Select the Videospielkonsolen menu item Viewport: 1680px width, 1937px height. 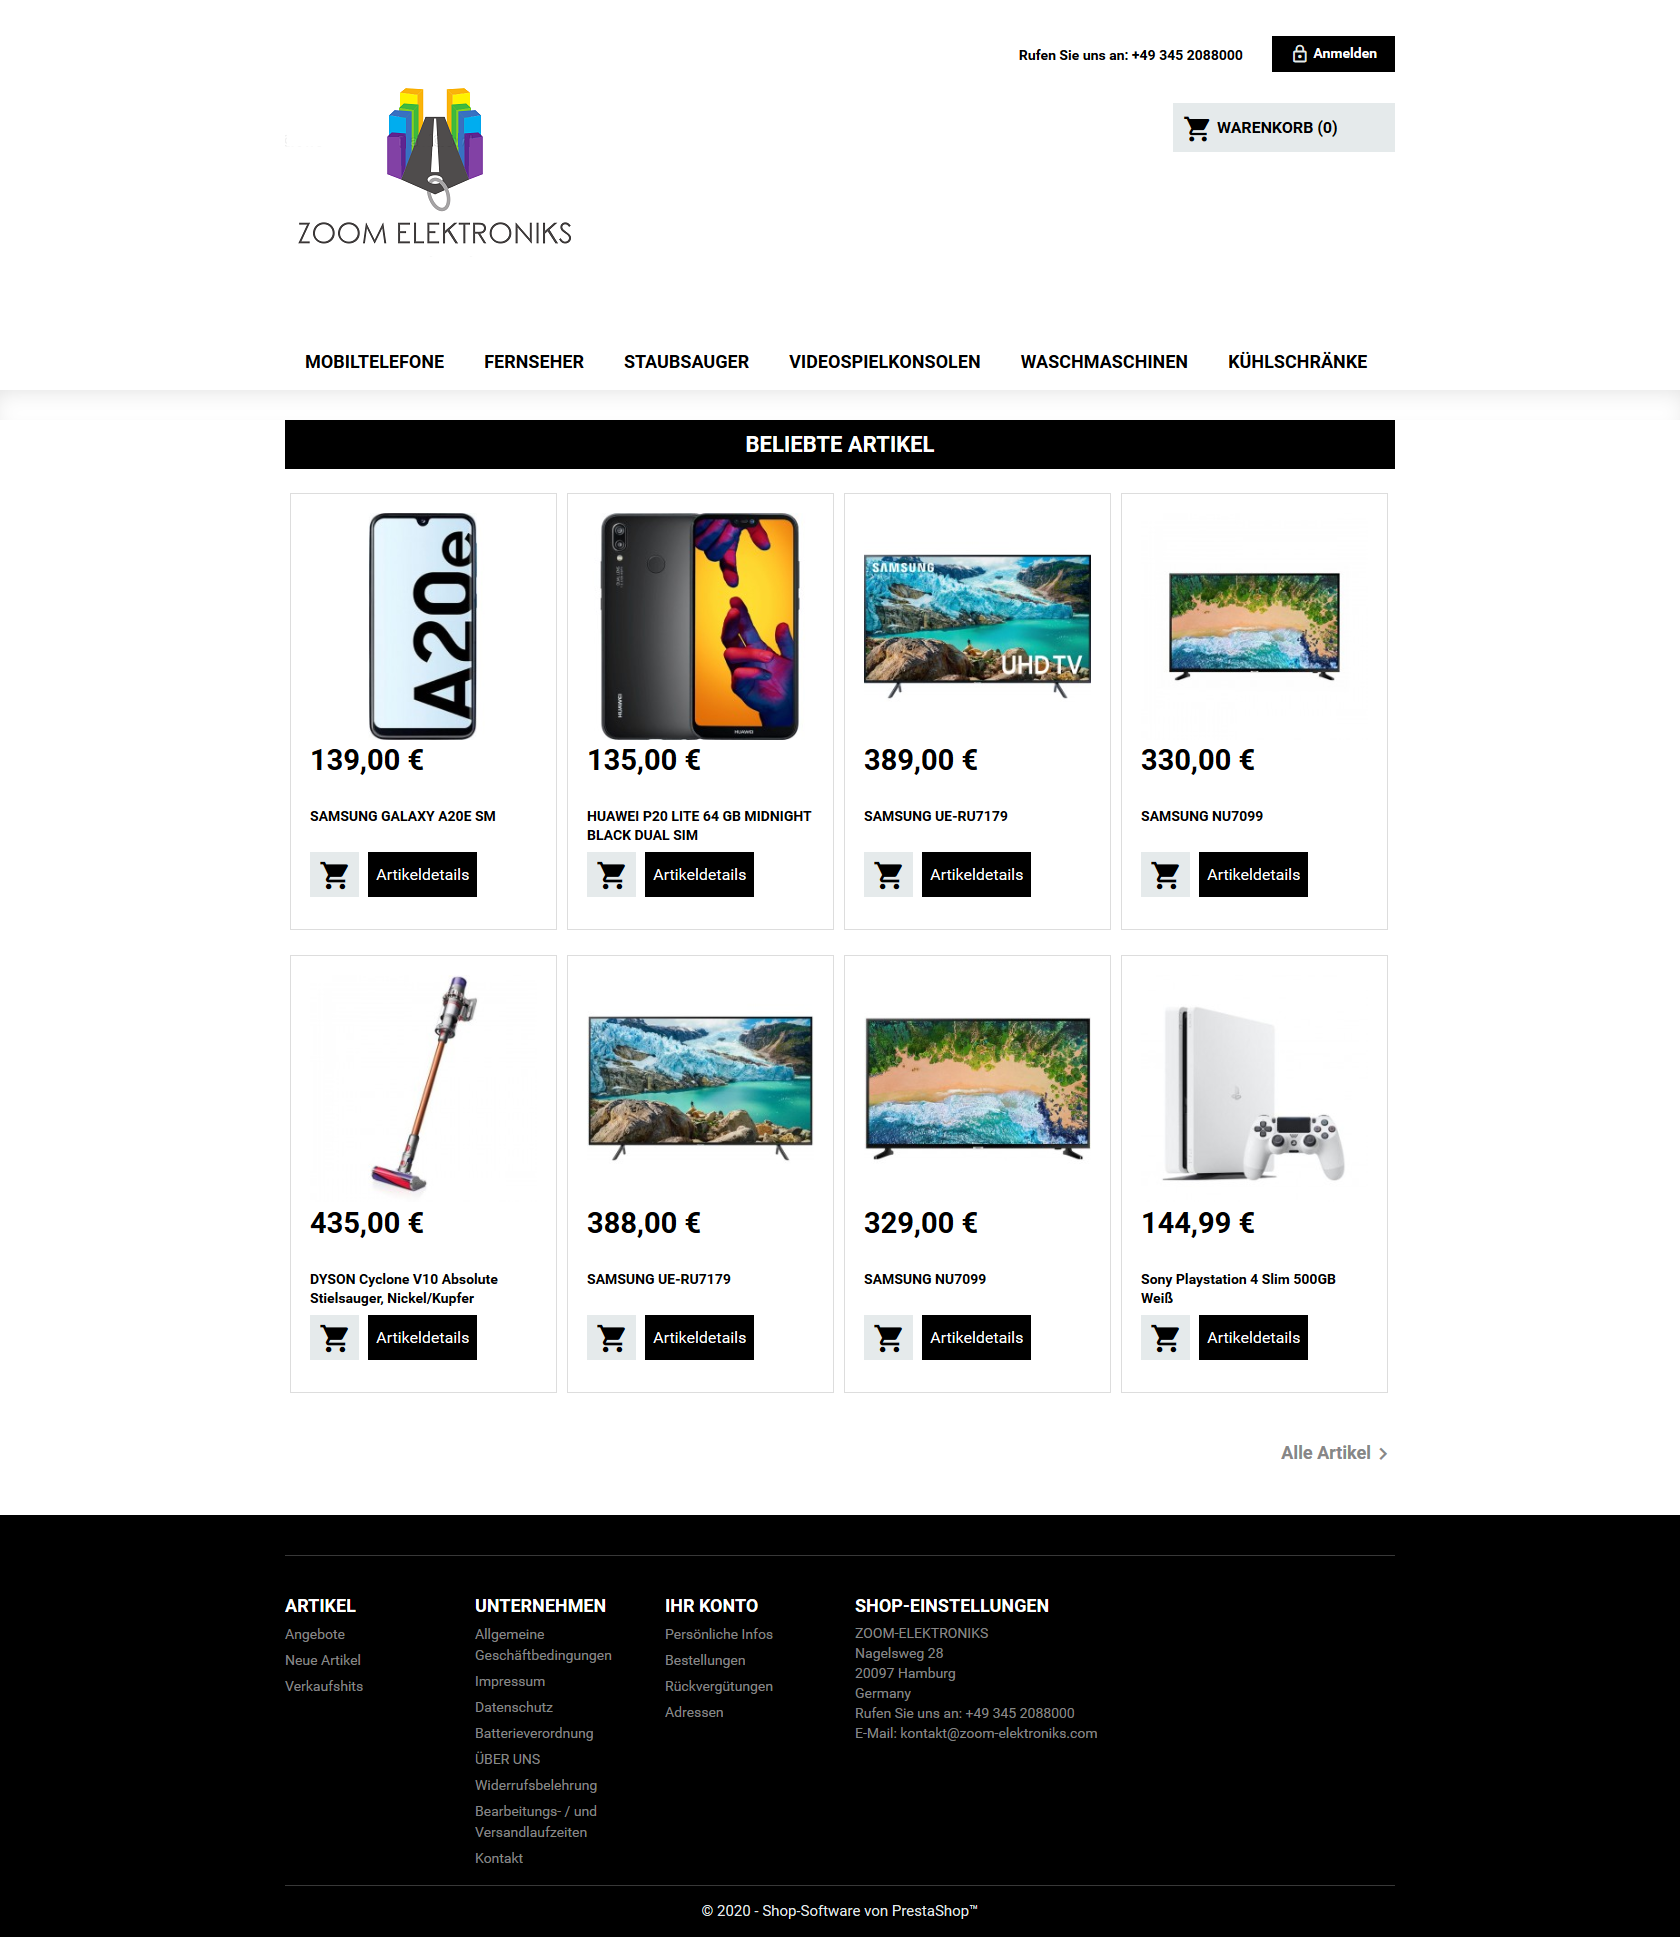click(884, 362)
